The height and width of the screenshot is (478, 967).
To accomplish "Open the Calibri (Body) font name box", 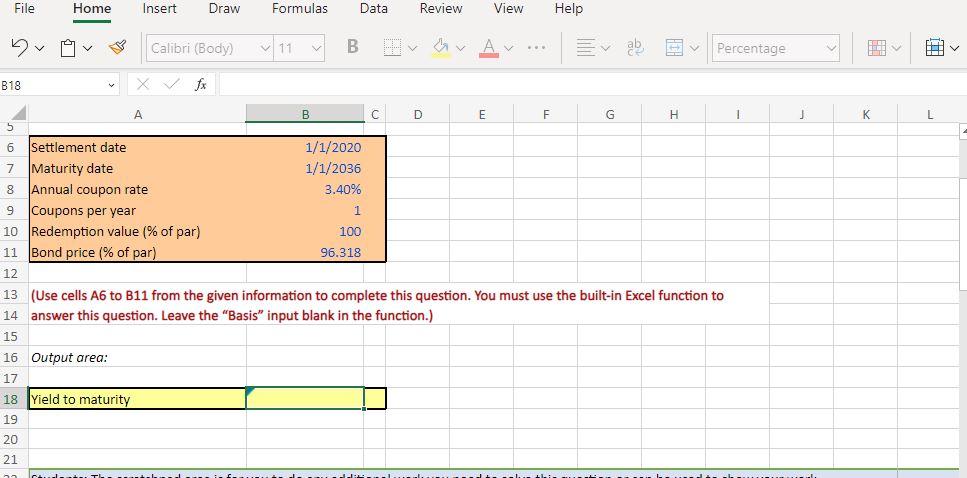I will [x=209, y=48].
